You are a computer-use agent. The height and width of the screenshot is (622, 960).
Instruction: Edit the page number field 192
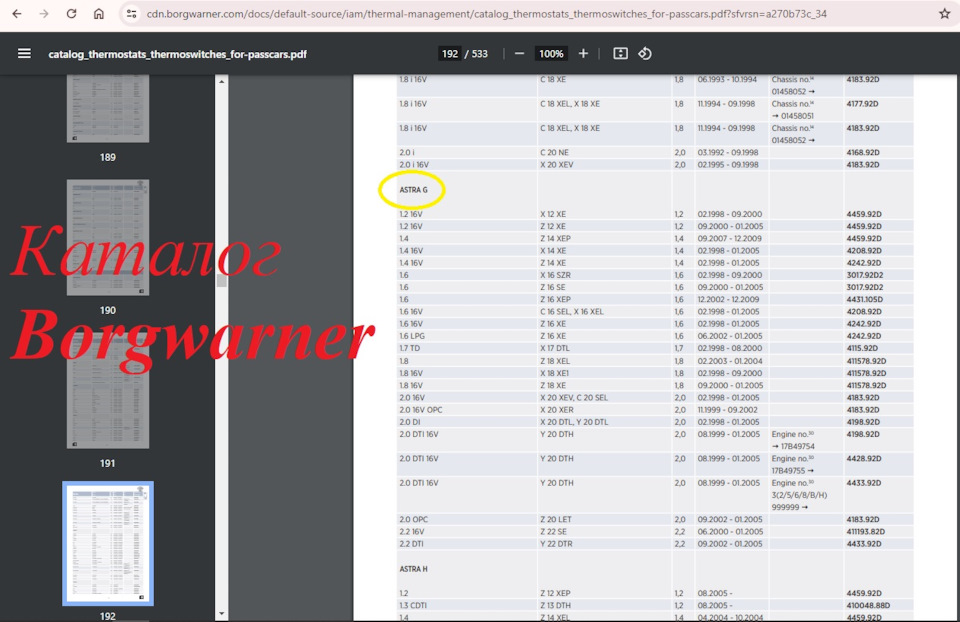[x=449, y=54]
